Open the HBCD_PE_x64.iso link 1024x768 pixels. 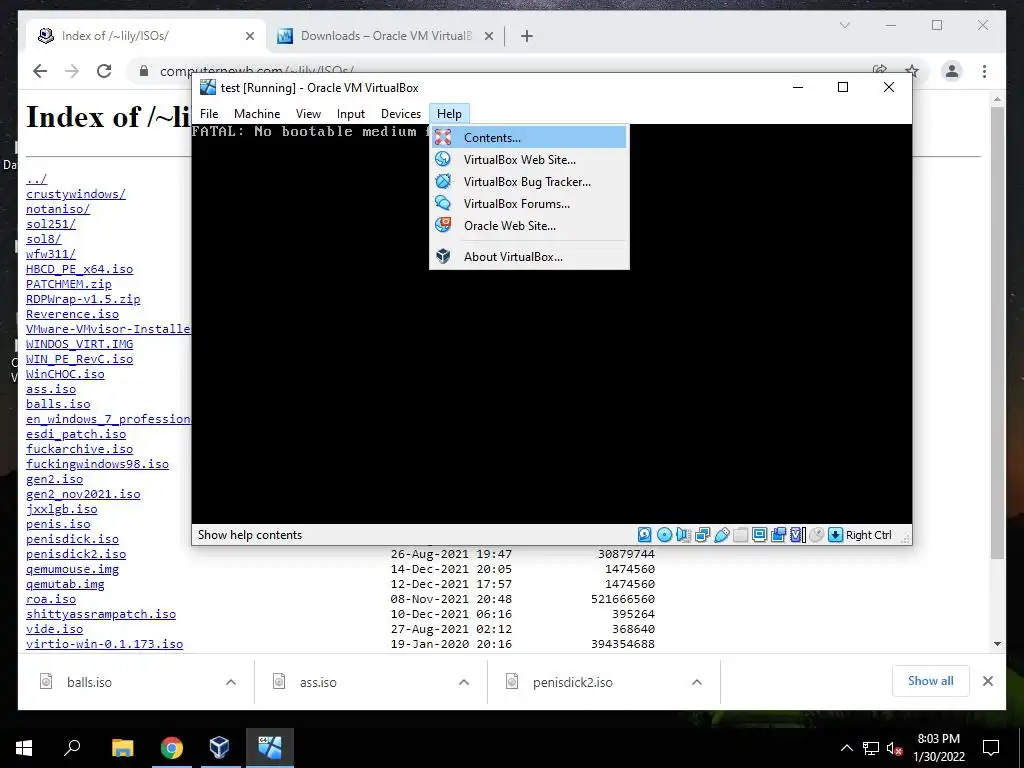tap(80, 269)
